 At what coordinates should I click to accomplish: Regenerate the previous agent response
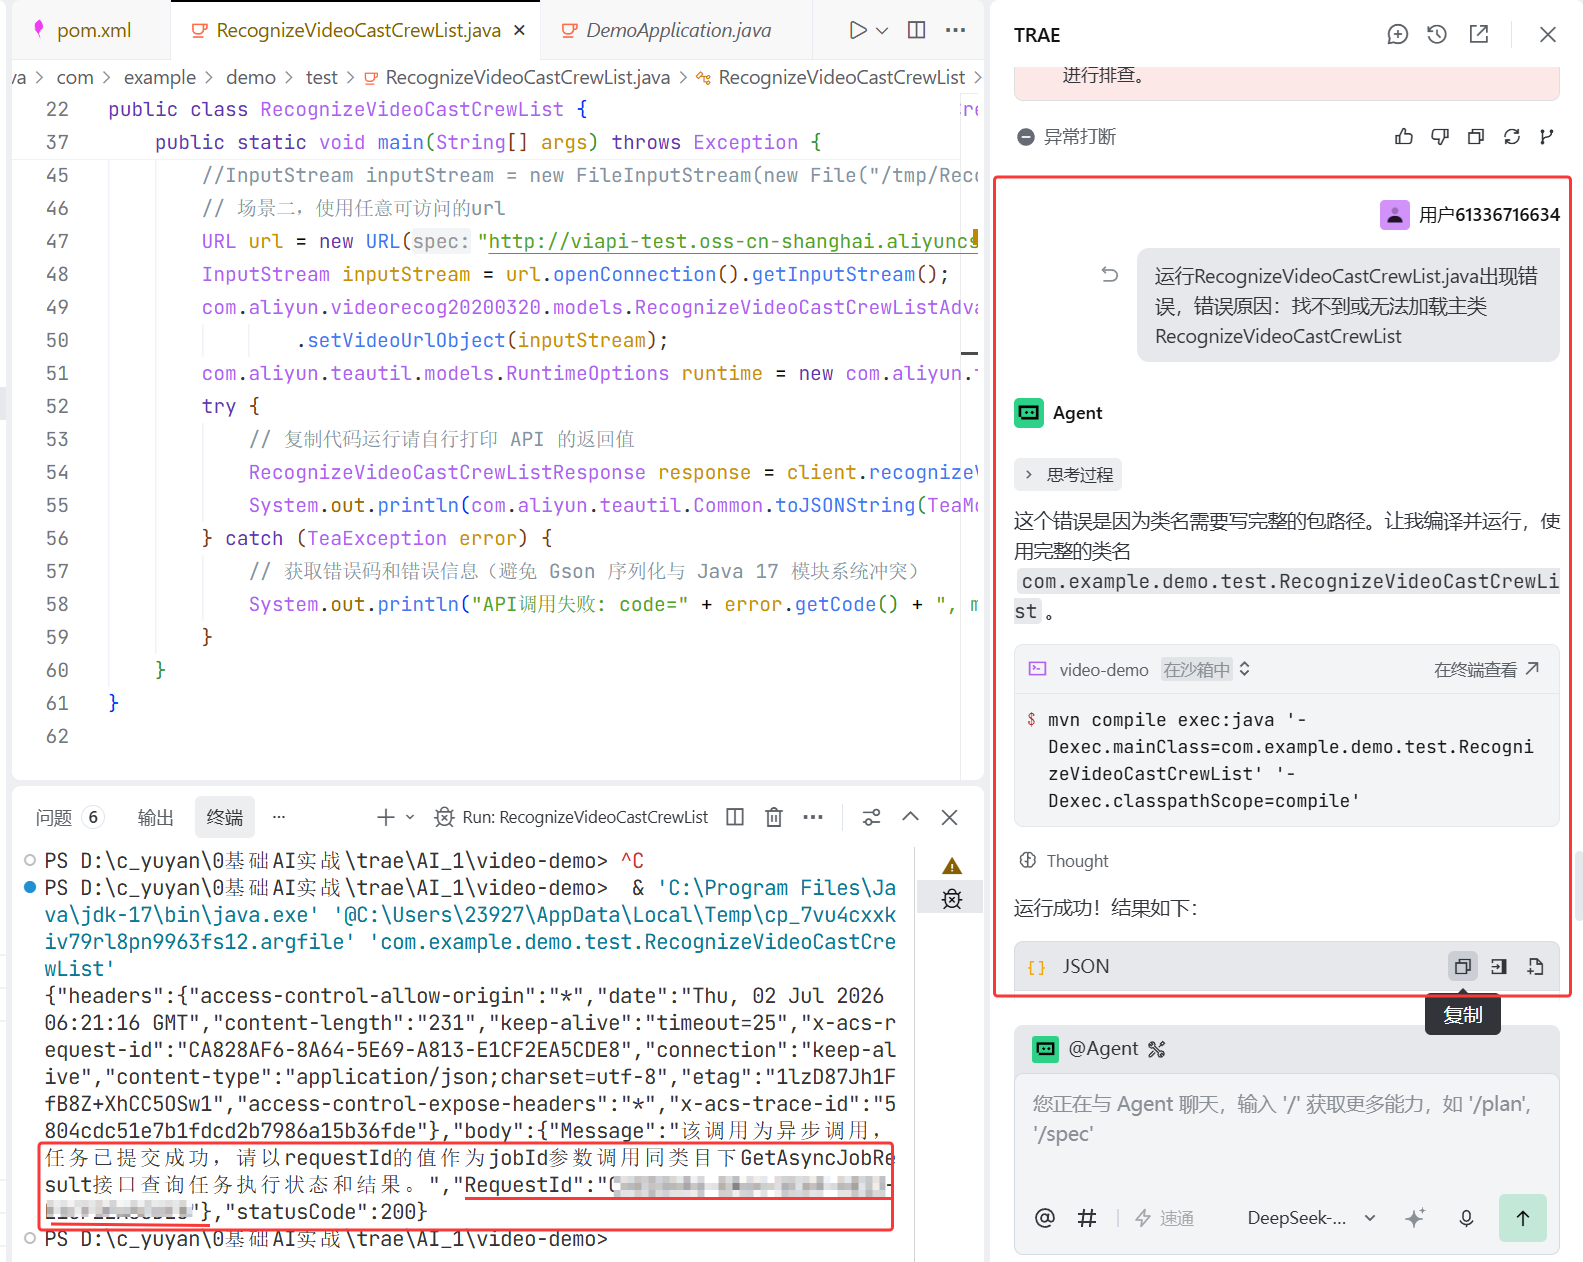point(1512,137)
